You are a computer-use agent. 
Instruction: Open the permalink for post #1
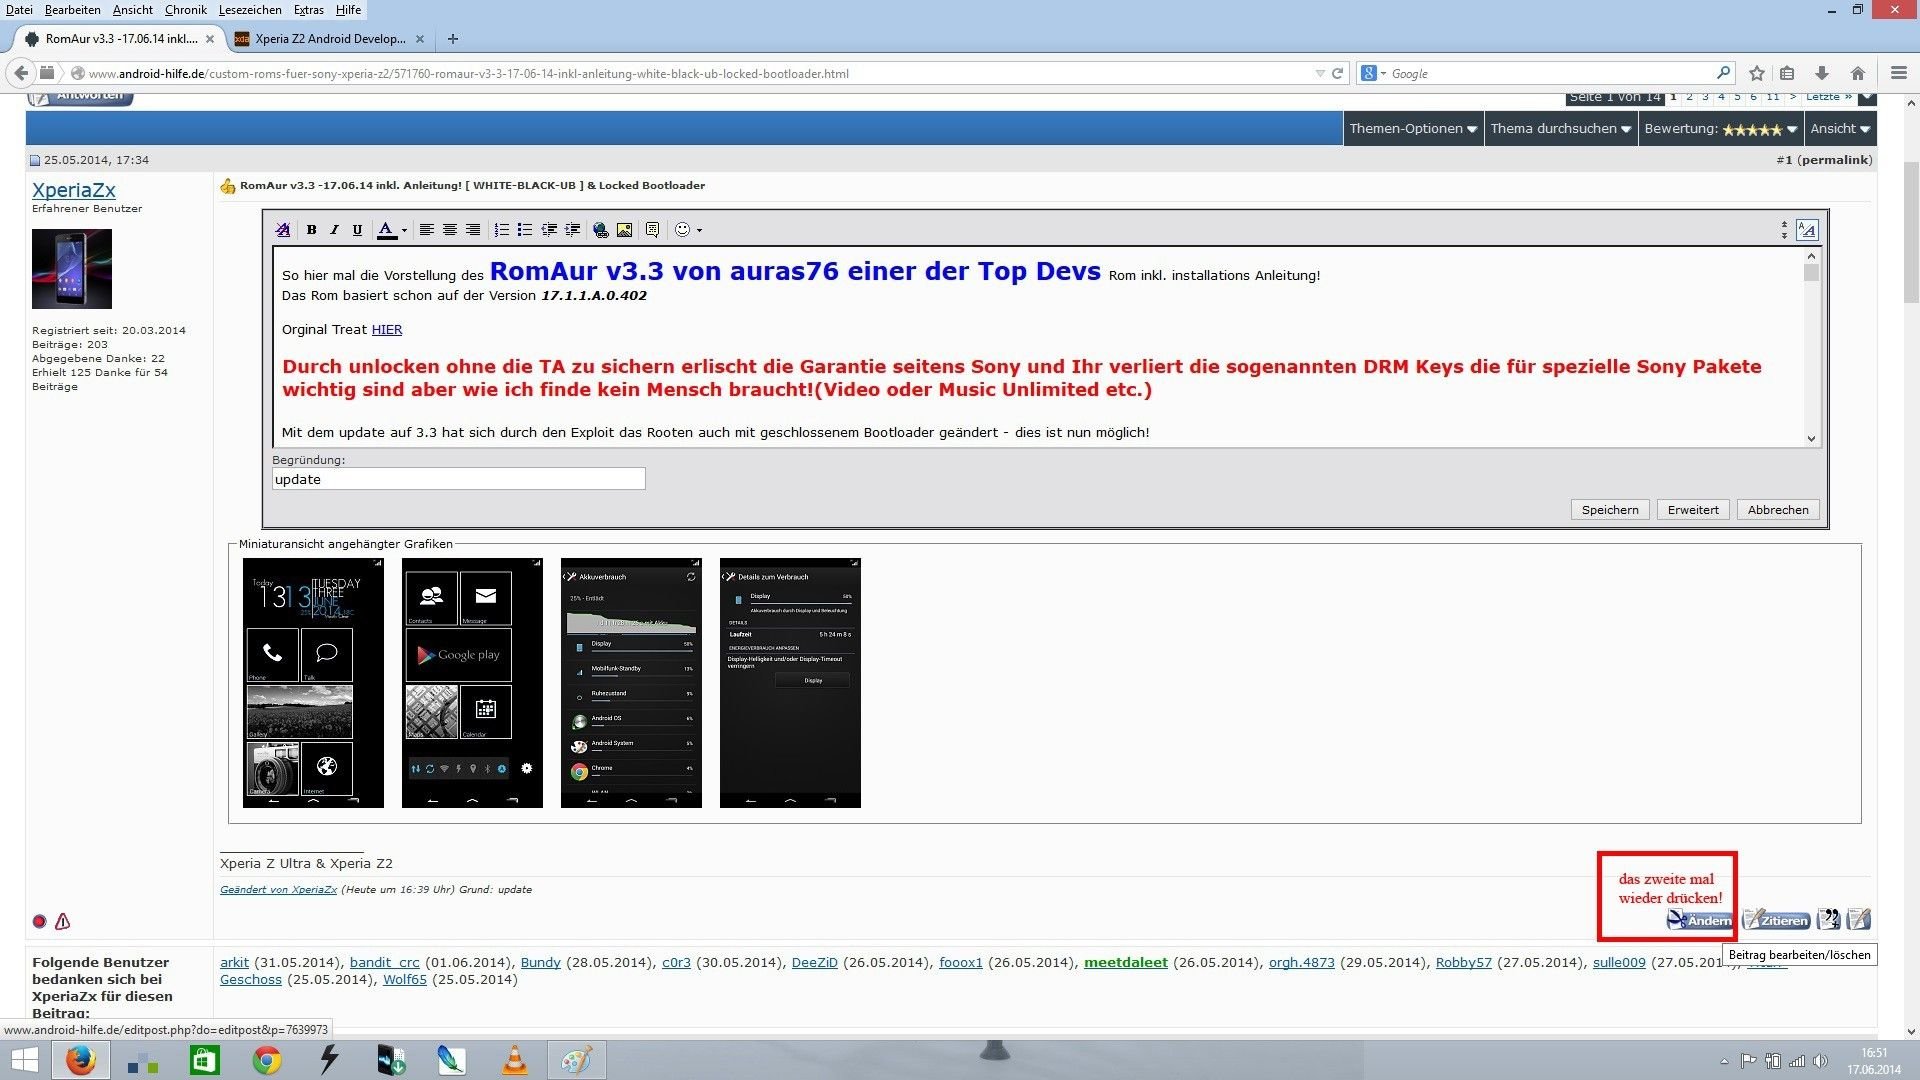pos(1834,160)
